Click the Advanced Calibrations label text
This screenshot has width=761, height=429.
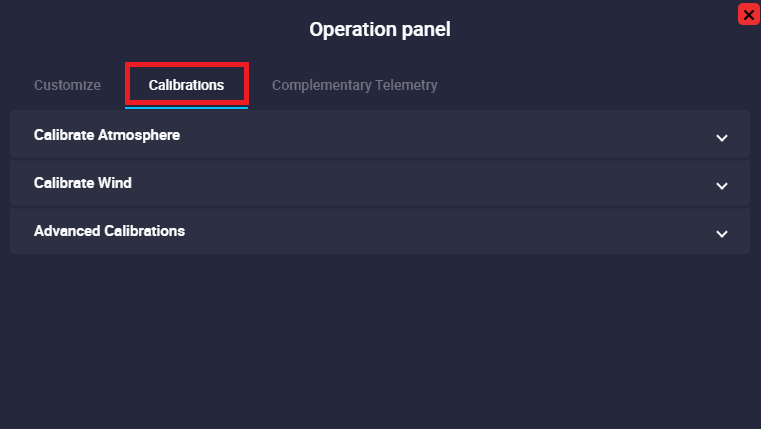coord(109,231)
